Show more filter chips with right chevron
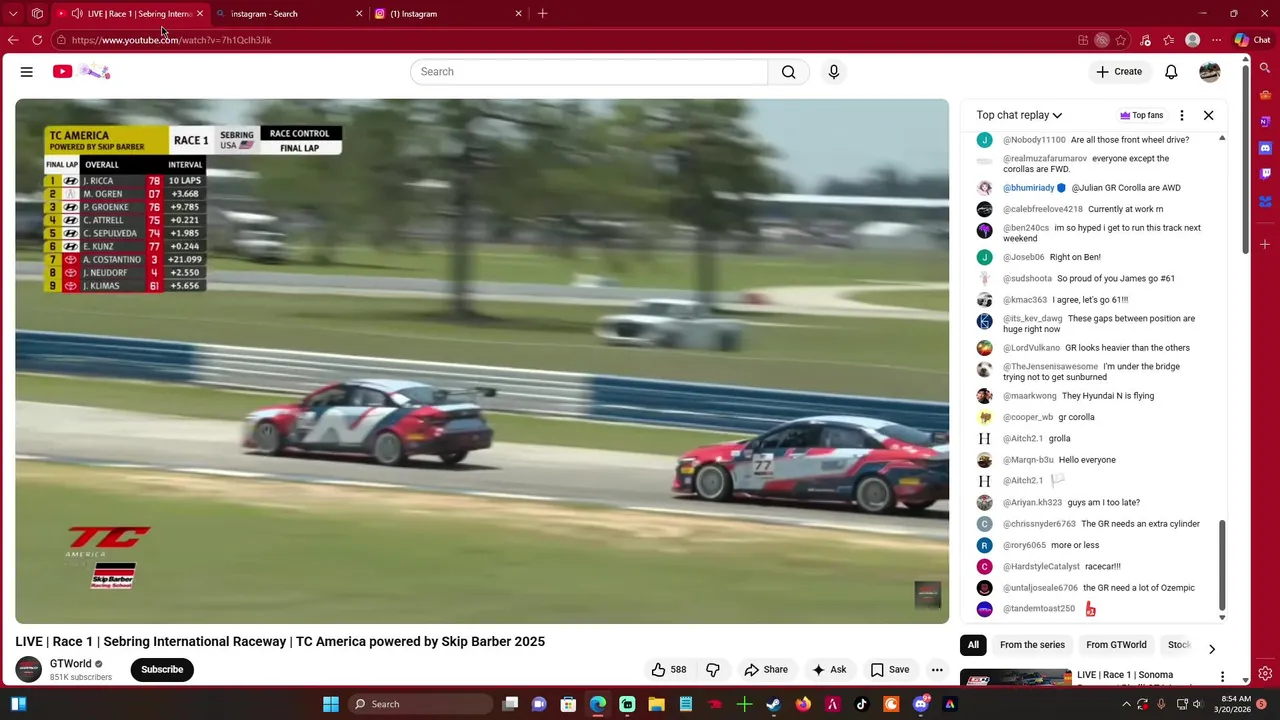This screenshot has height=720, width=1280. [1212, 649]
